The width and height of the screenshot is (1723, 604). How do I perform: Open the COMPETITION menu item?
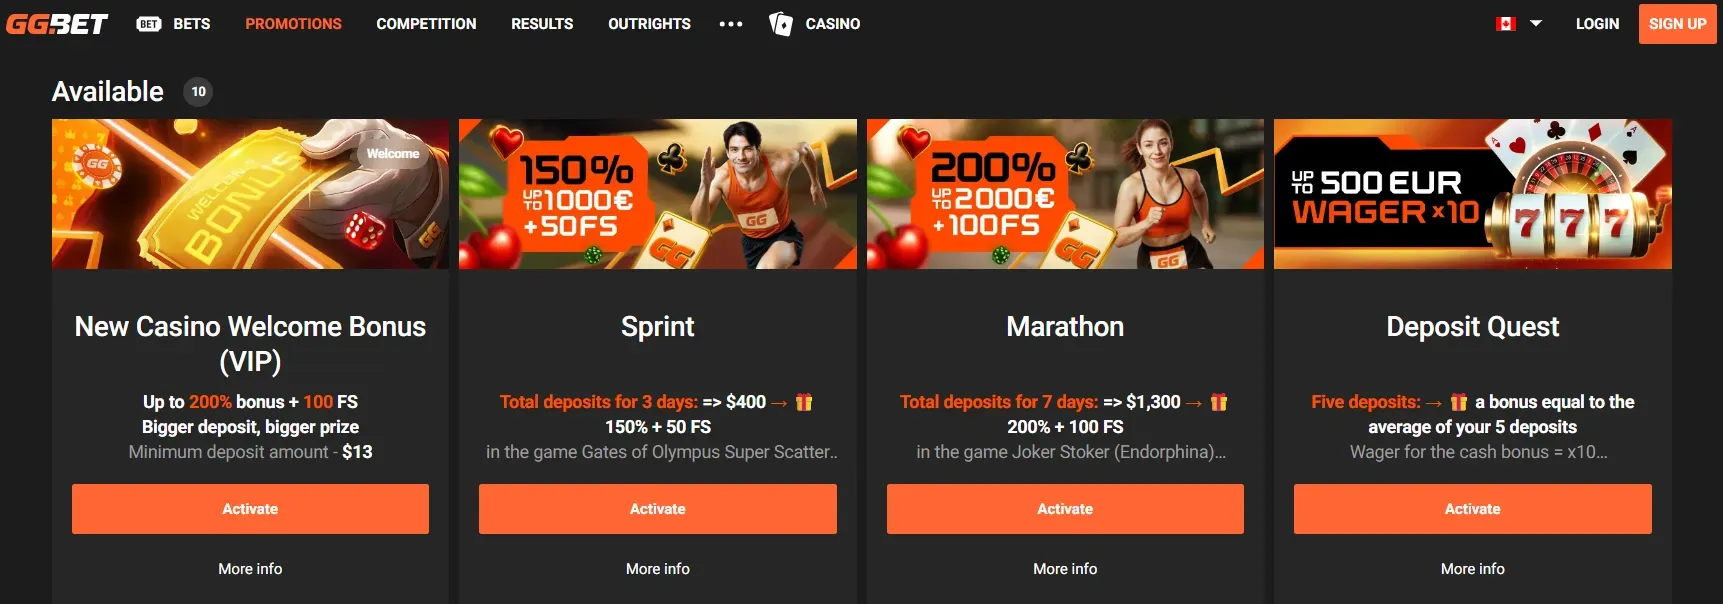[x=426, y=24]
